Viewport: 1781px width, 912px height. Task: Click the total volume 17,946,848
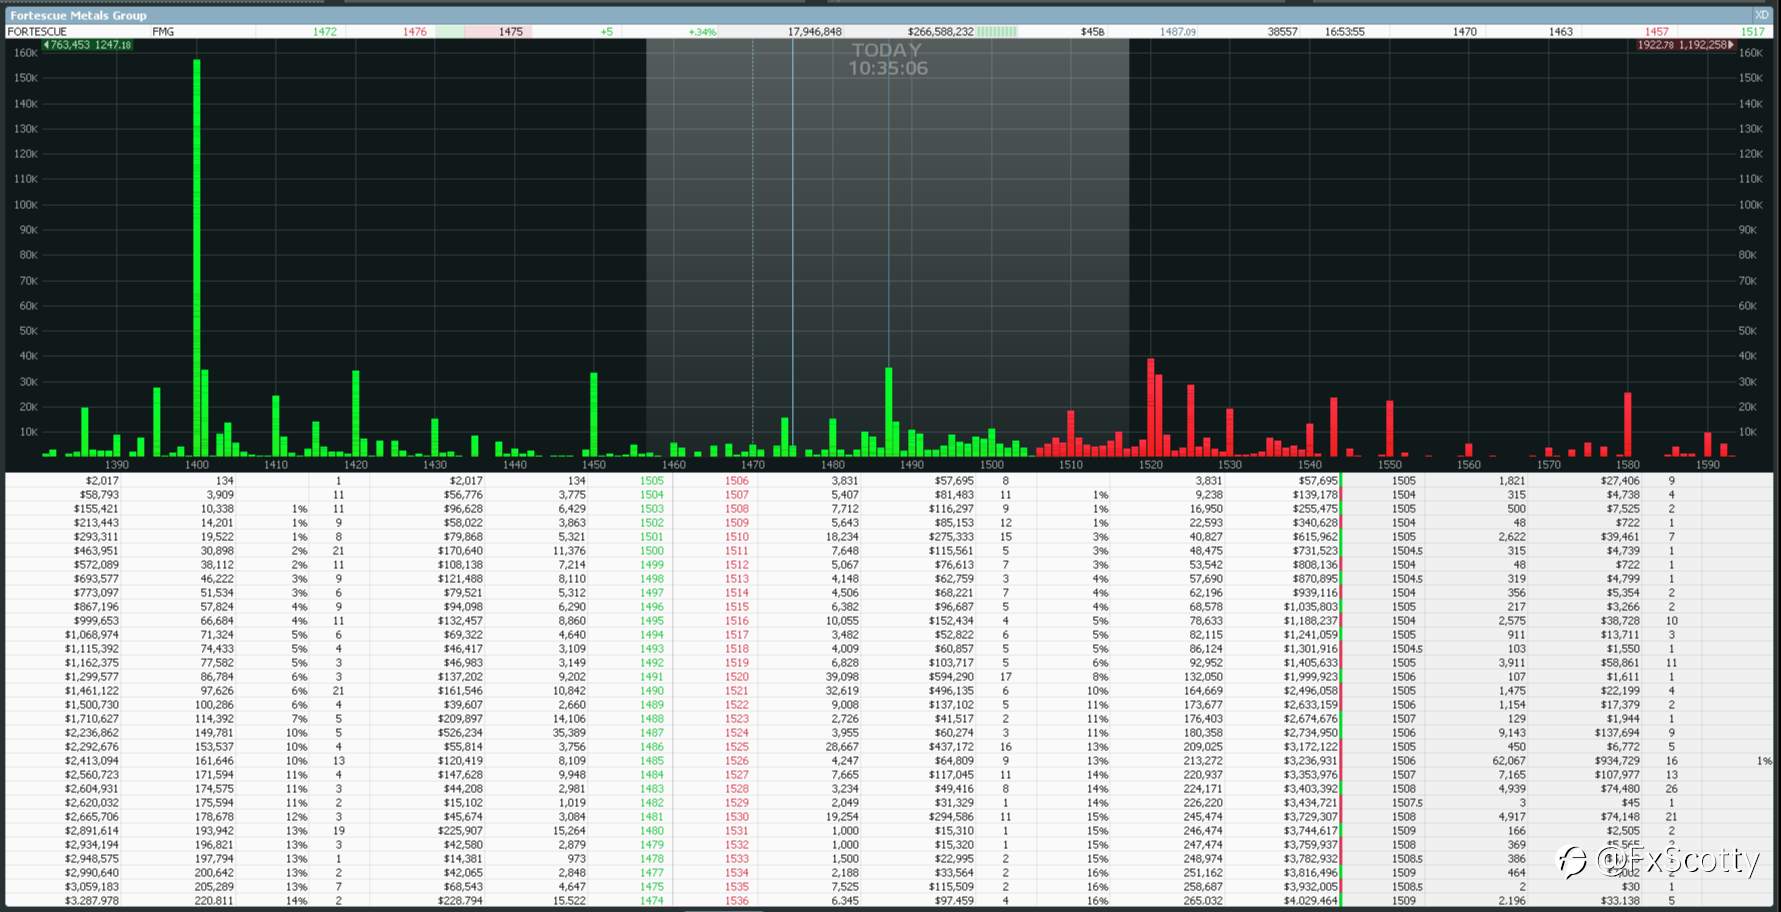click(814, 32)
